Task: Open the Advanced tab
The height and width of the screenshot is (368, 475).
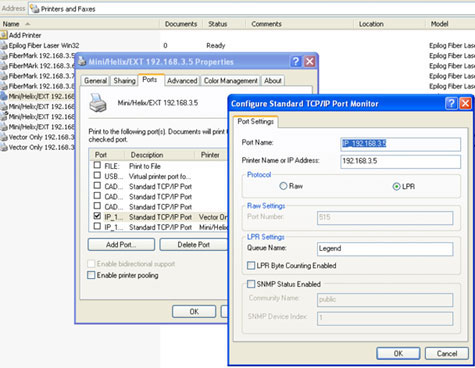Action: click(182, 81)
